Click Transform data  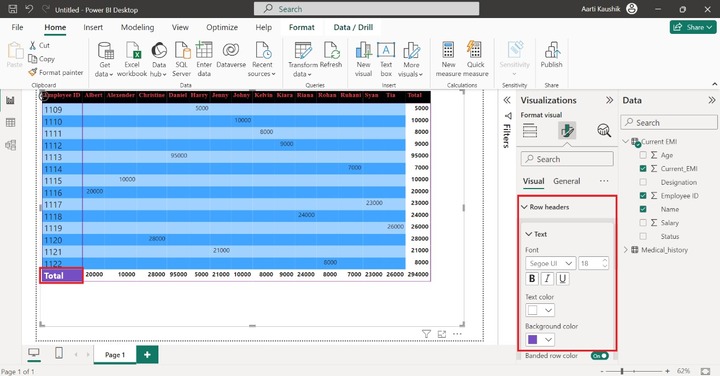pos(303,59)
